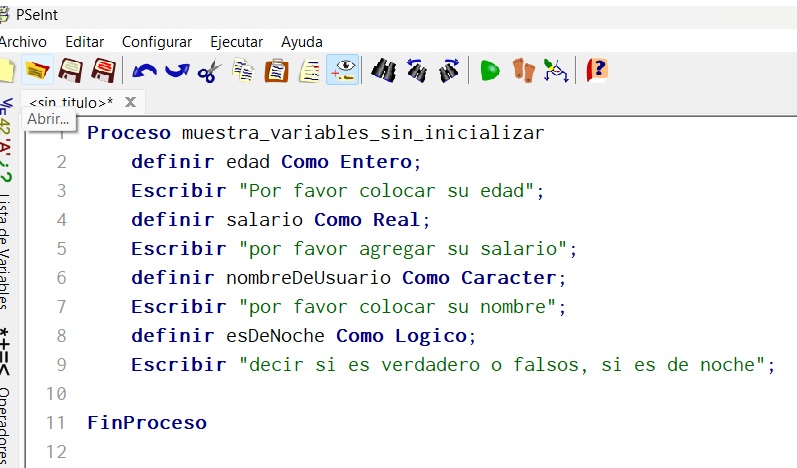Cut selection using the scissors icon
The image size is (797, 468).
[x=209, y=70]
